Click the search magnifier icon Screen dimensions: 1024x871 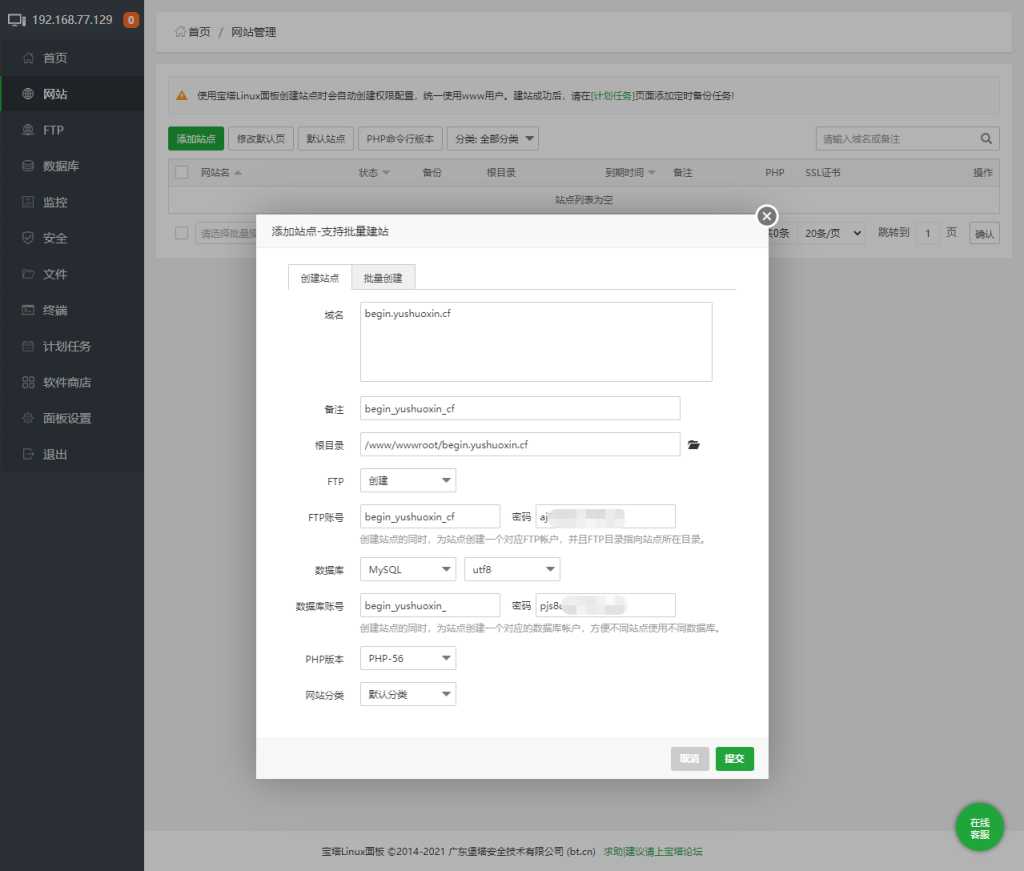click(985, 139)
